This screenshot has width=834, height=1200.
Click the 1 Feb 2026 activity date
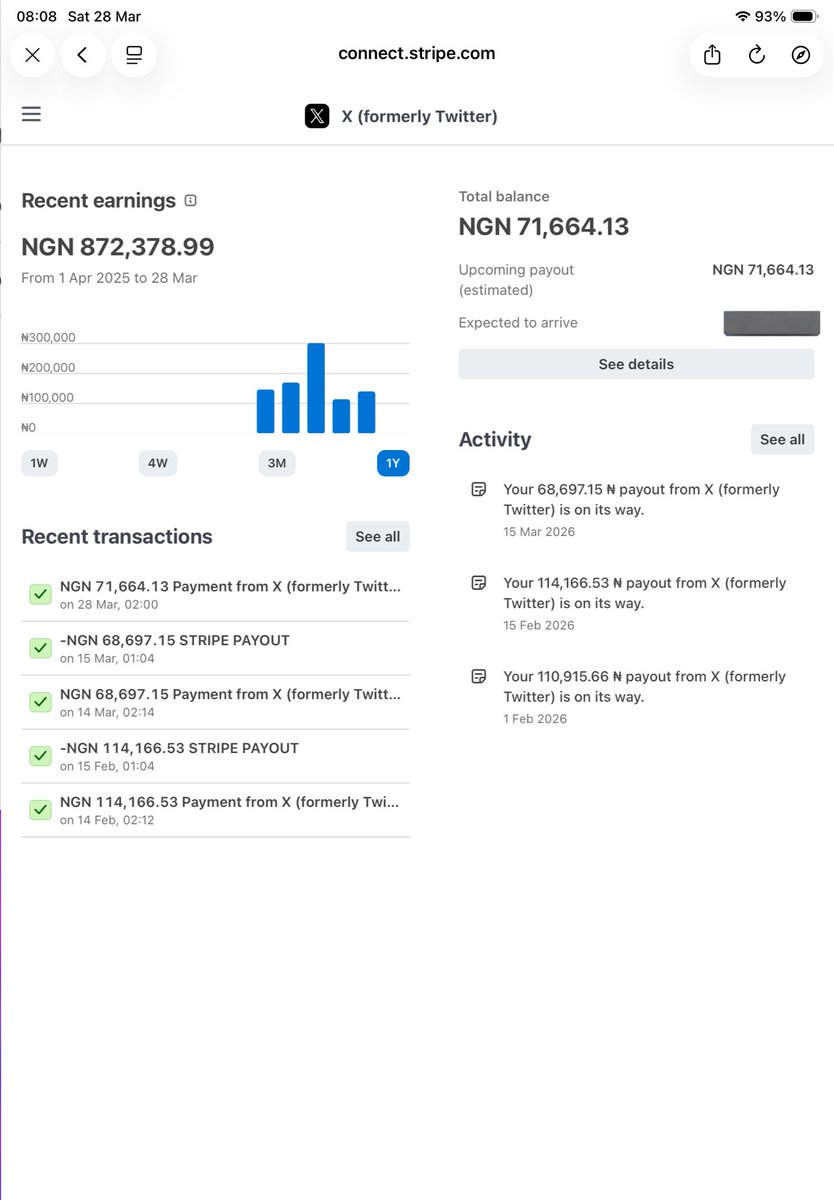[535, 719]
